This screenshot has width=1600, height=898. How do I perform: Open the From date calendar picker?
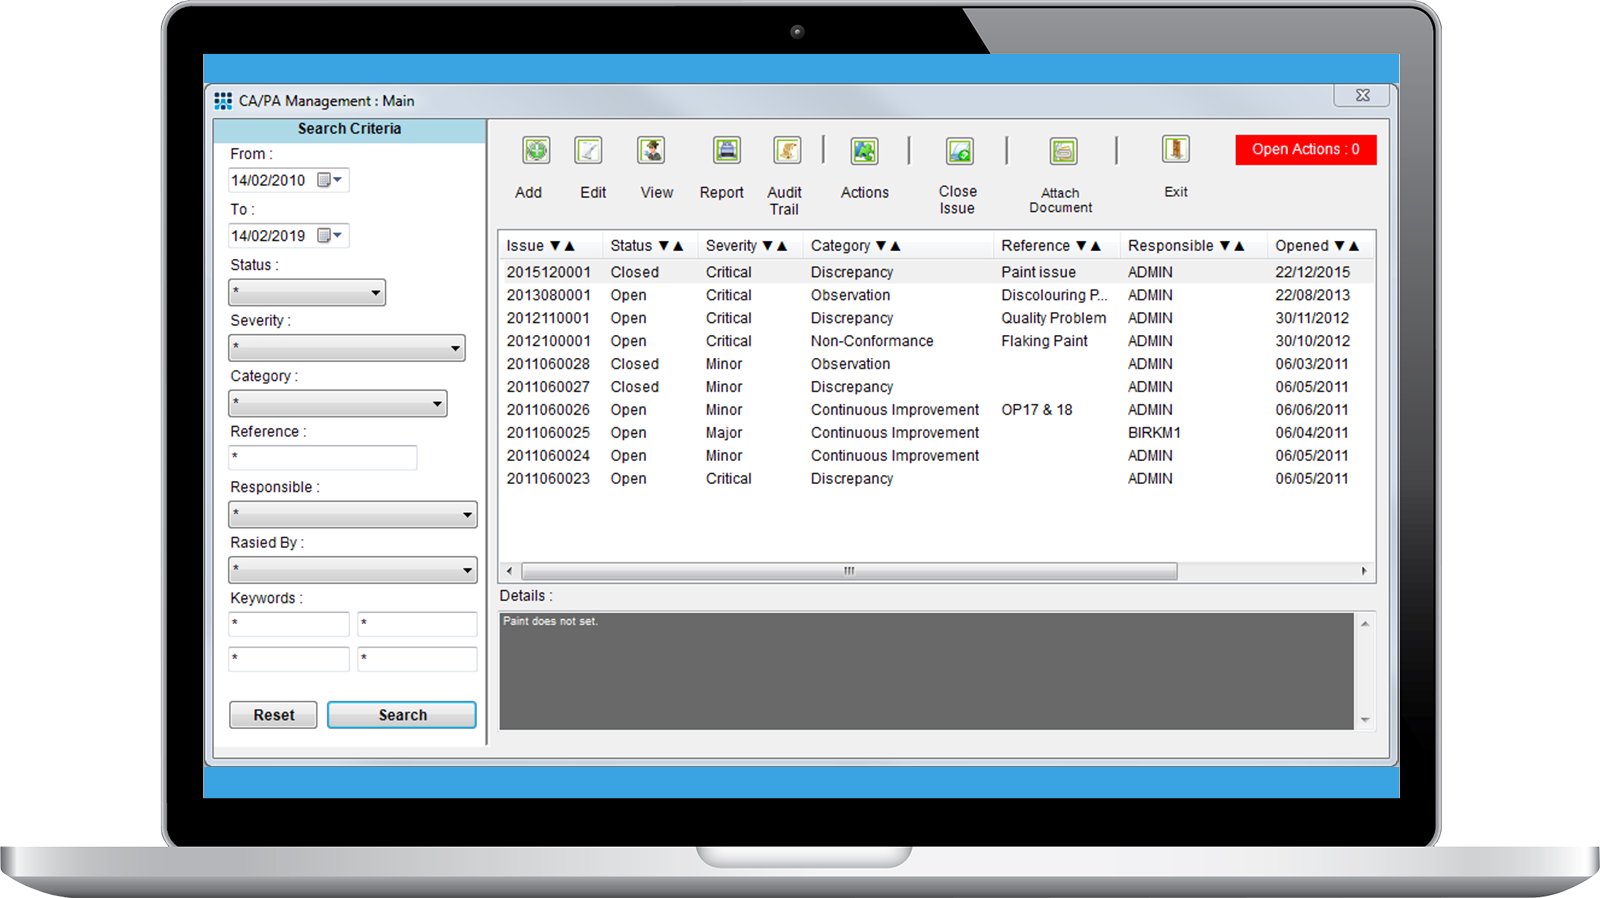tap(329, 180)
